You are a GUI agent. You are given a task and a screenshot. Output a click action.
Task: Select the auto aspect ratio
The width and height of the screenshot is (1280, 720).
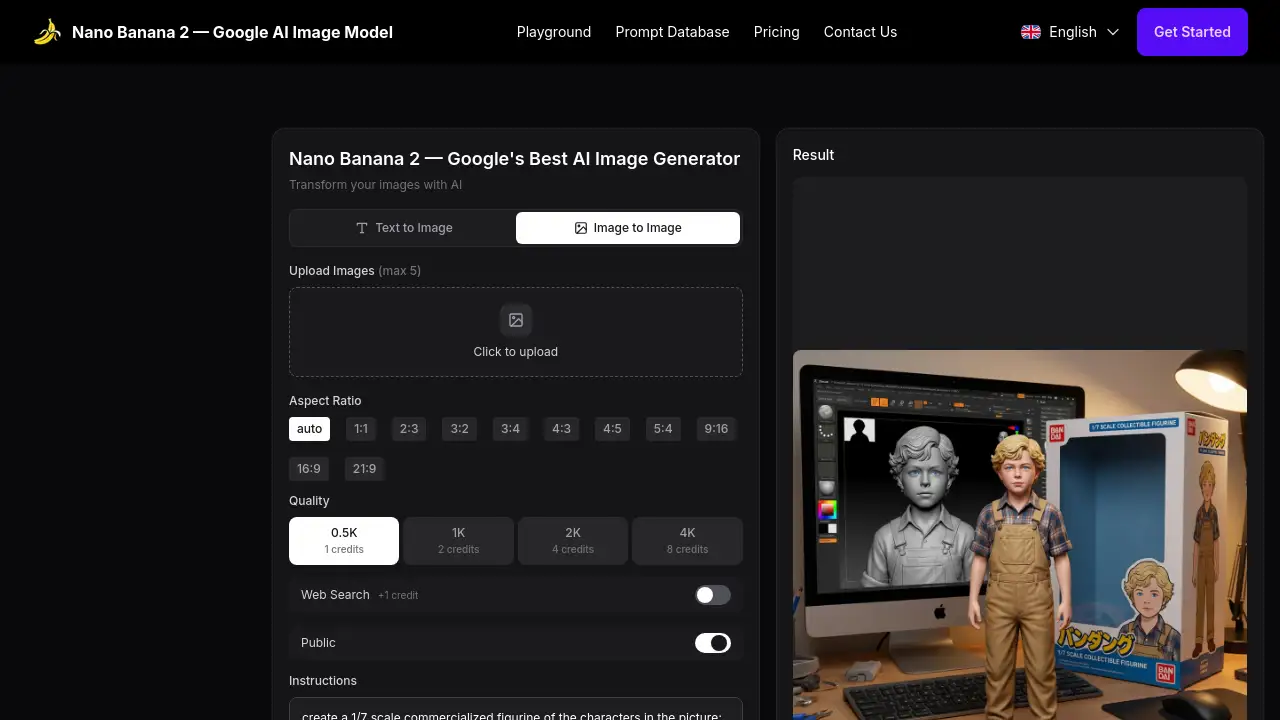[310, 429]
